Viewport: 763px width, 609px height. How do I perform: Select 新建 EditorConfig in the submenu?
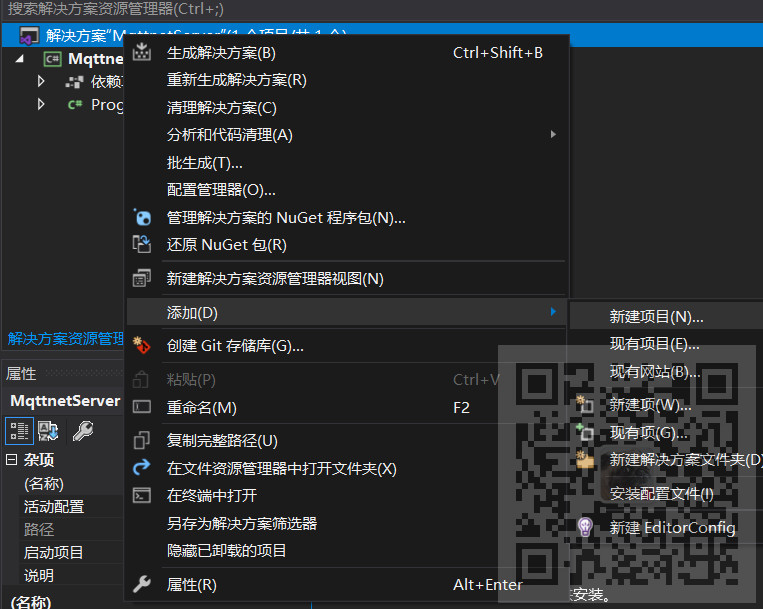666,528
